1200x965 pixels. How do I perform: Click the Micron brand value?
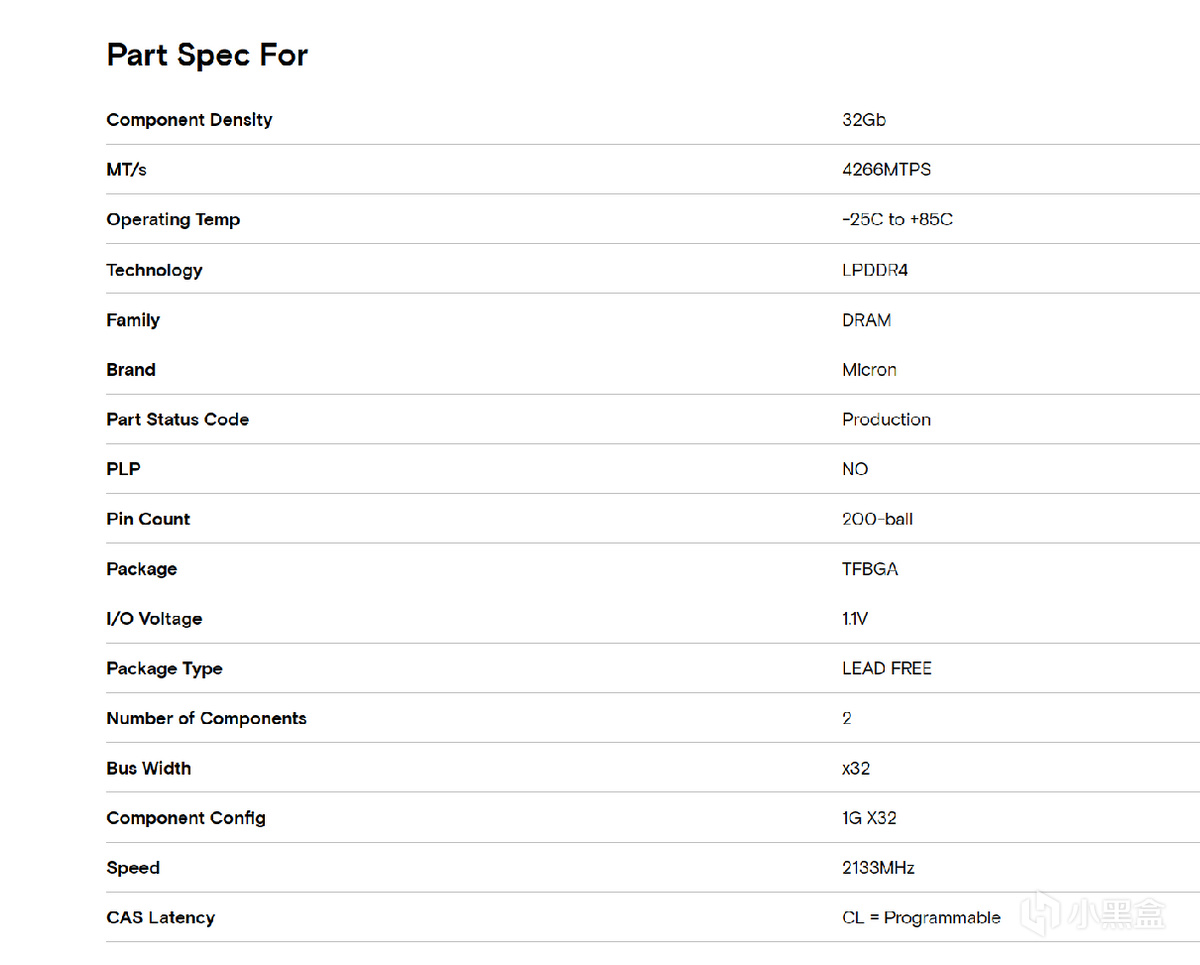pos(869,370)
